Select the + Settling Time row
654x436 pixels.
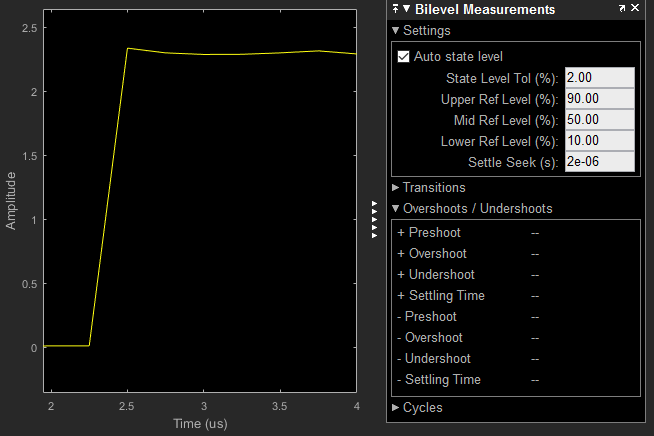pos(516,295)
